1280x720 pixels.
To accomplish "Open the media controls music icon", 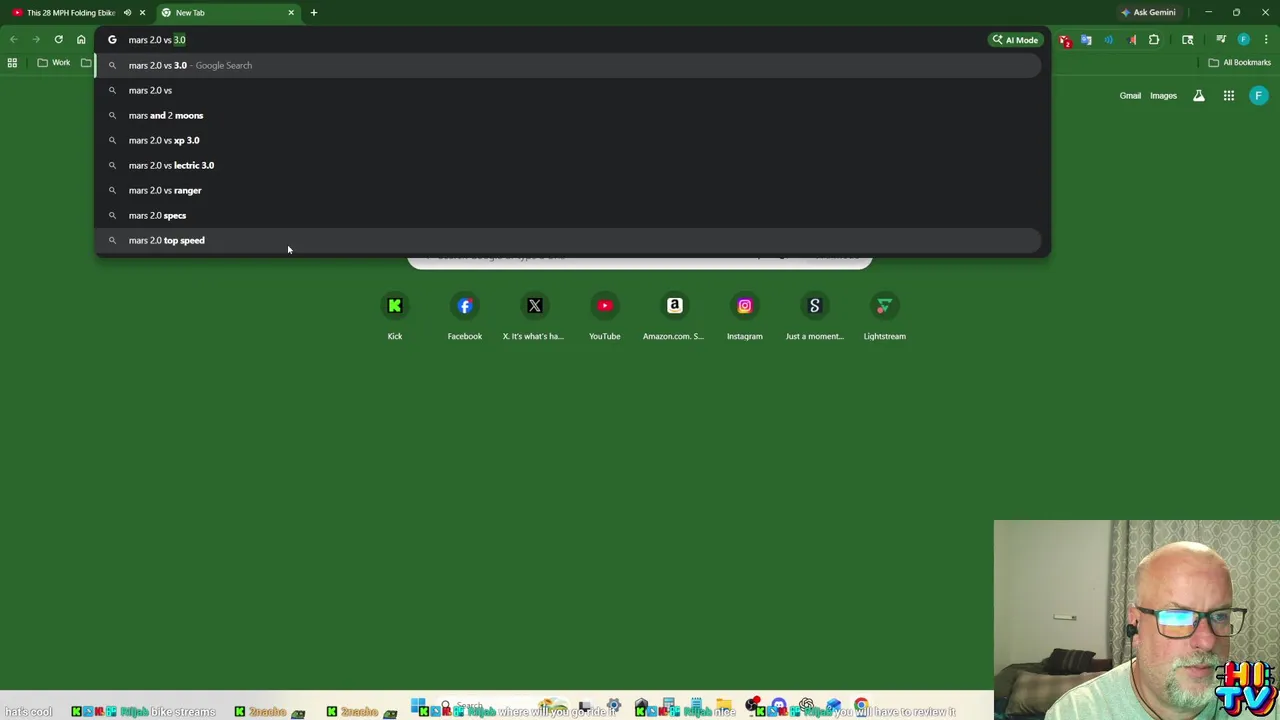I will [x=1221, y=40].
